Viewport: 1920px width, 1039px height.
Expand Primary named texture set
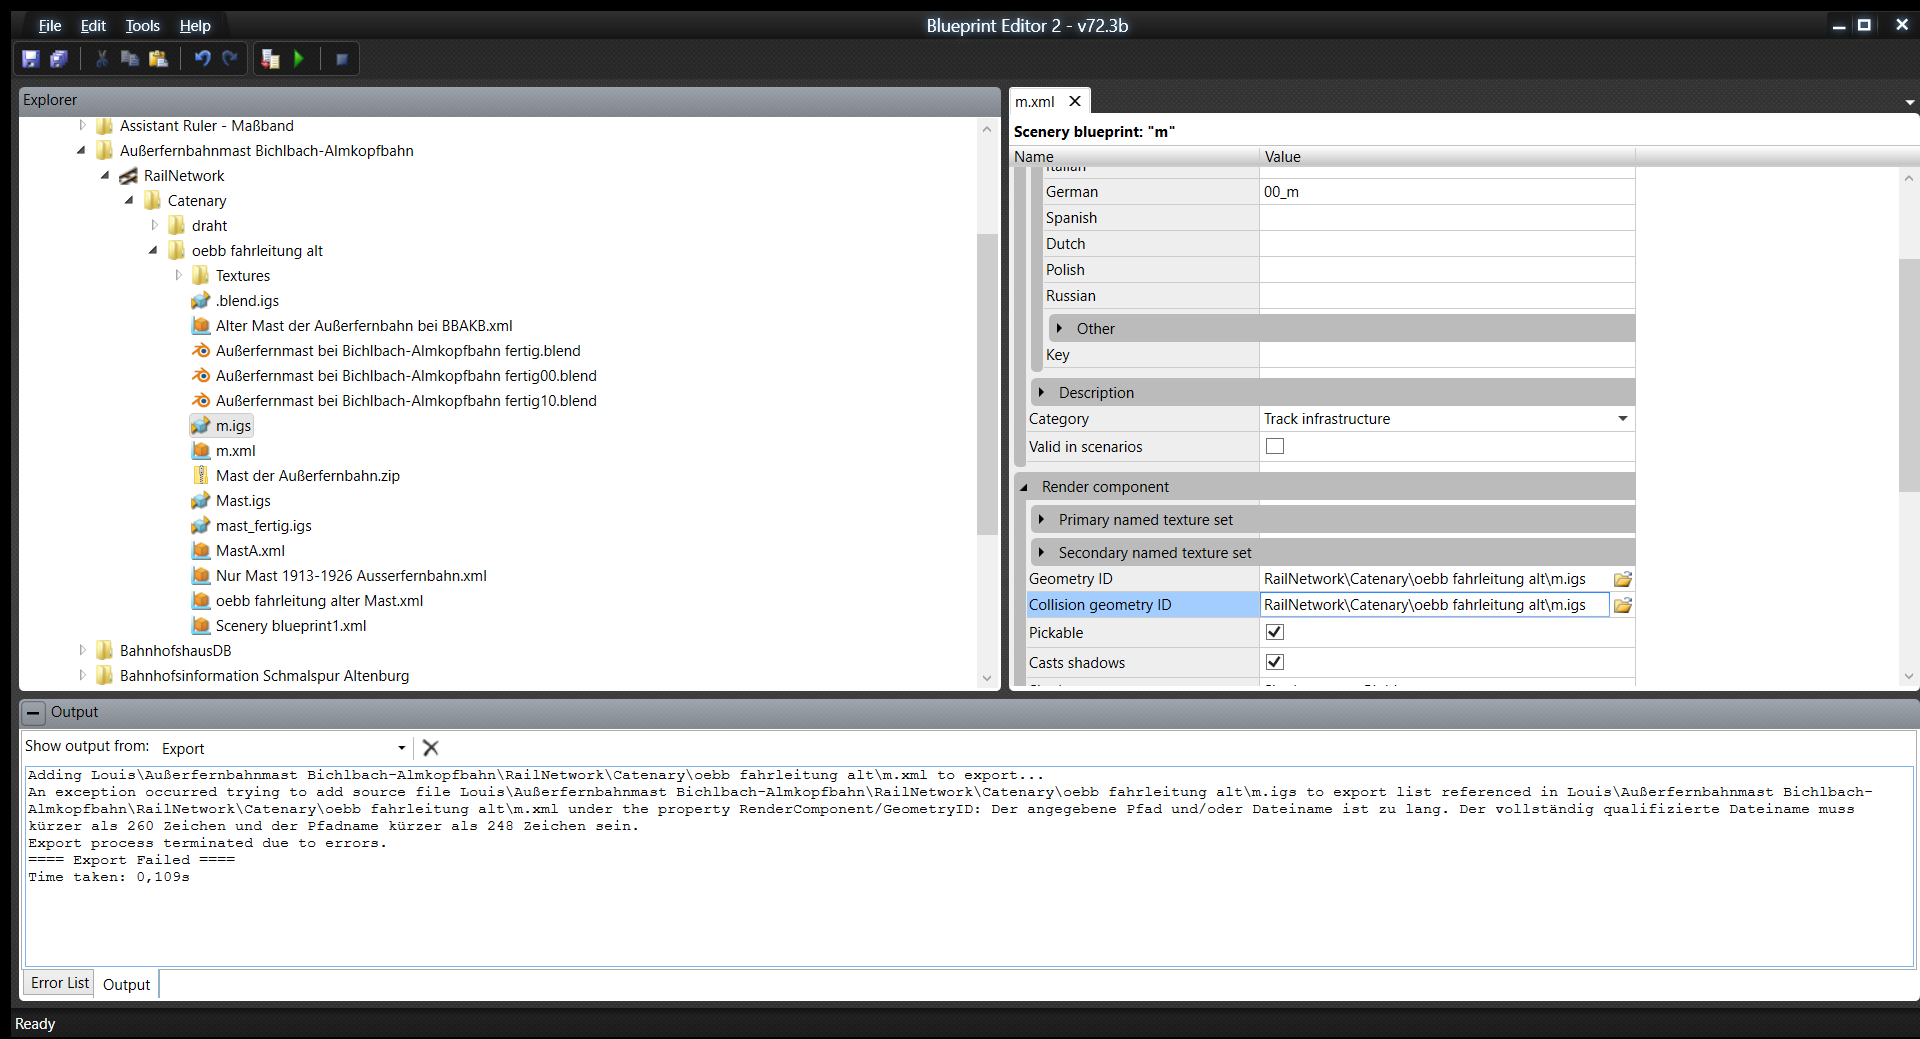[1041, 520]
